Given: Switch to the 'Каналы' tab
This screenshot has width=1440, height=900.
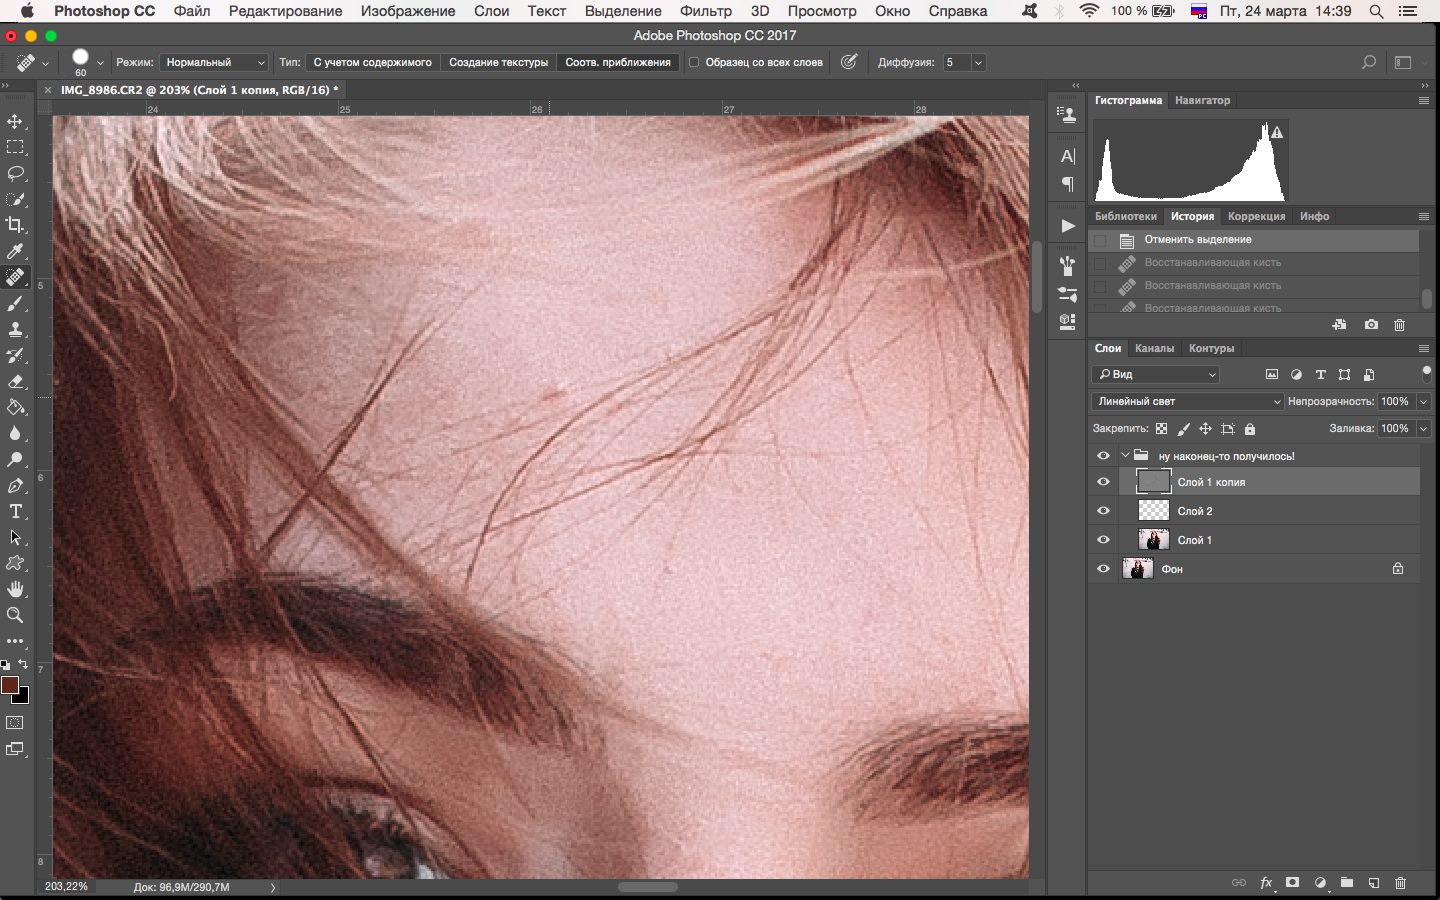Looking at the screenshot, I should tap(1154, 348).
